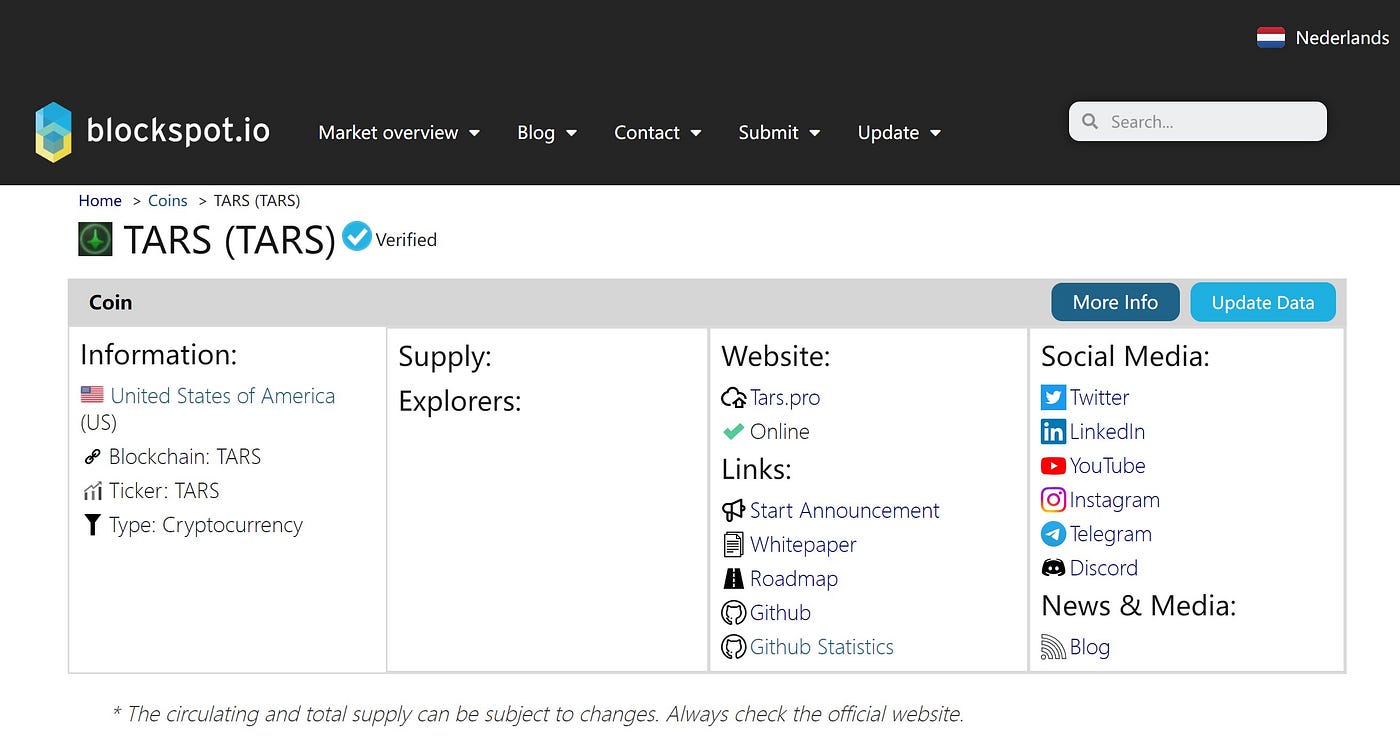Viewport: 1400px width, 742px height.
Task: Click the 'Explorers:' heading
Action: pyautogui.click(x=460, y=402)
